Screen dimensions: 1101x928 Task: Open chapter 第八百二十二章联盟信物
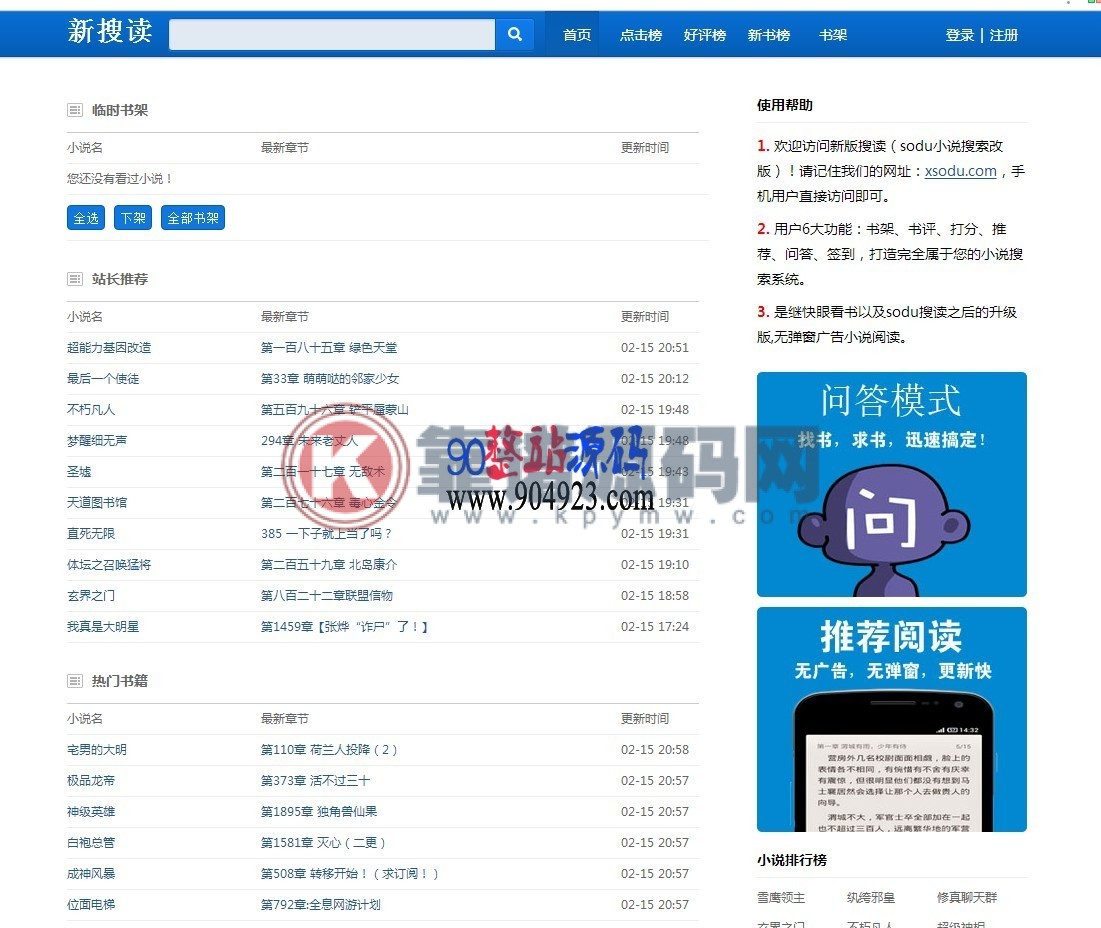(327, 595)
